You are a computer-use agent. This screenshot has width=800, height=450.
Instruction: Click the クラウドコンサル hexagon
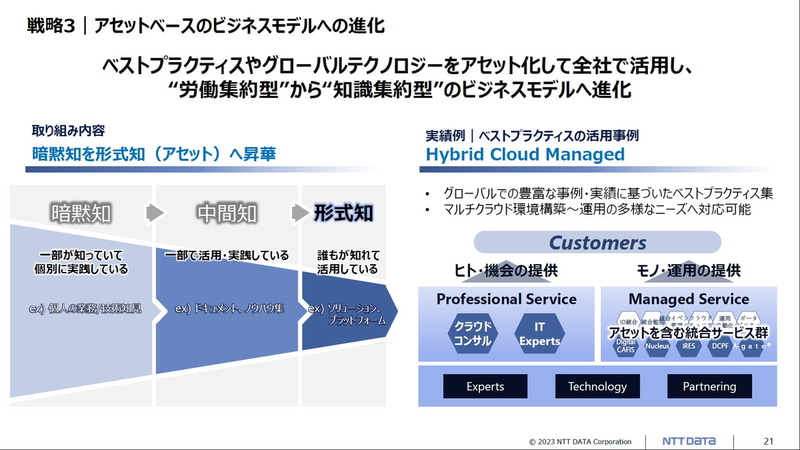pyautogui.click(x=473, y=333)
